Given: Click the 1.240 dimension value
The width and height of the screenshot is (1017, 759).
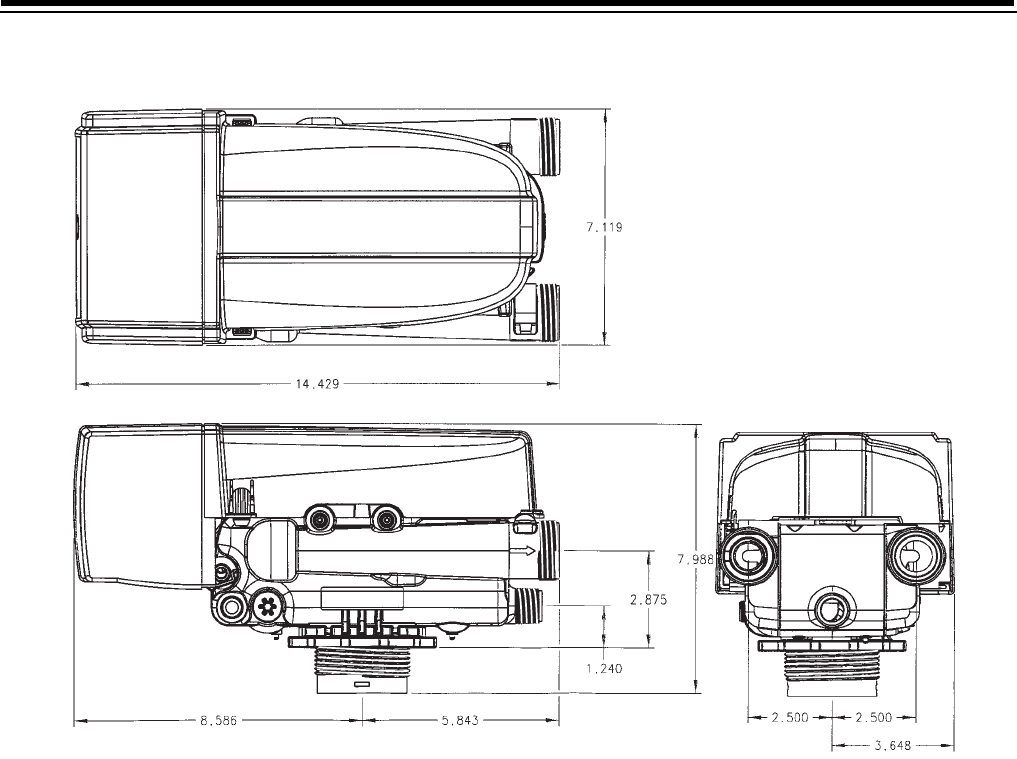Looking at the screenshot, I should 604,668.
